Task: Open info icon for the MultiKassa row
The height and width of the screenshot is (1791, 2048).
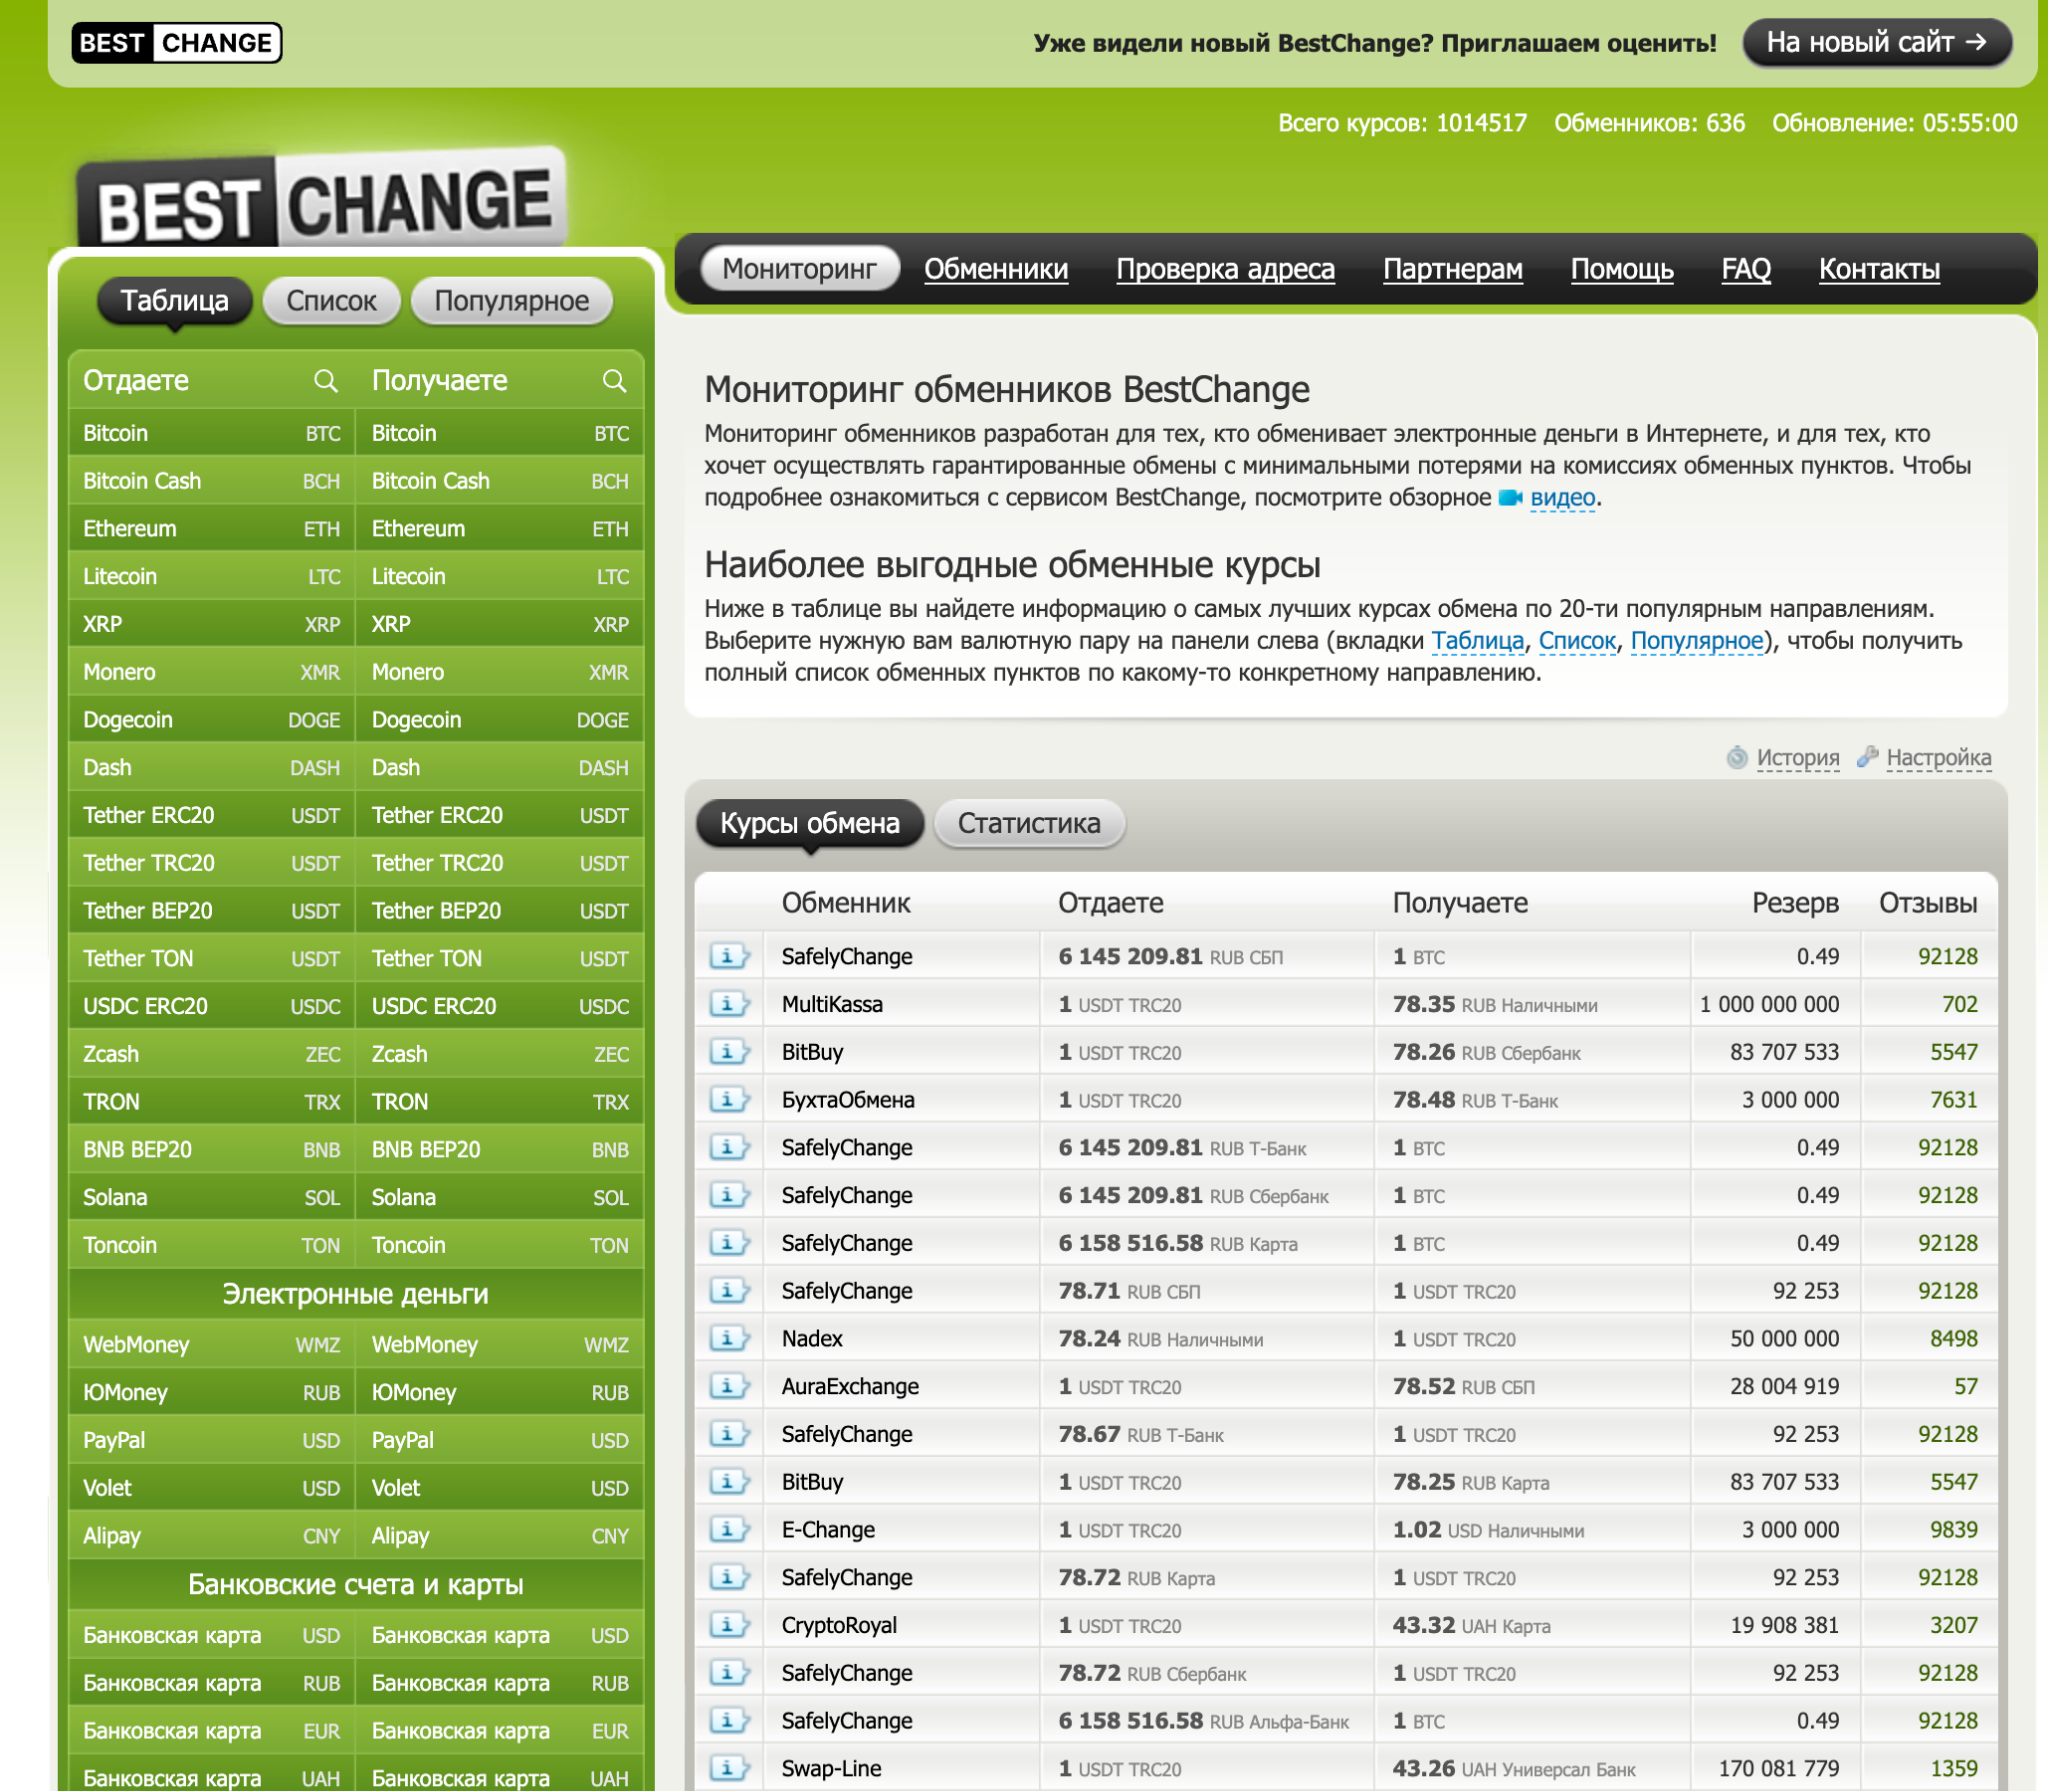Action: pos(729,1004)
